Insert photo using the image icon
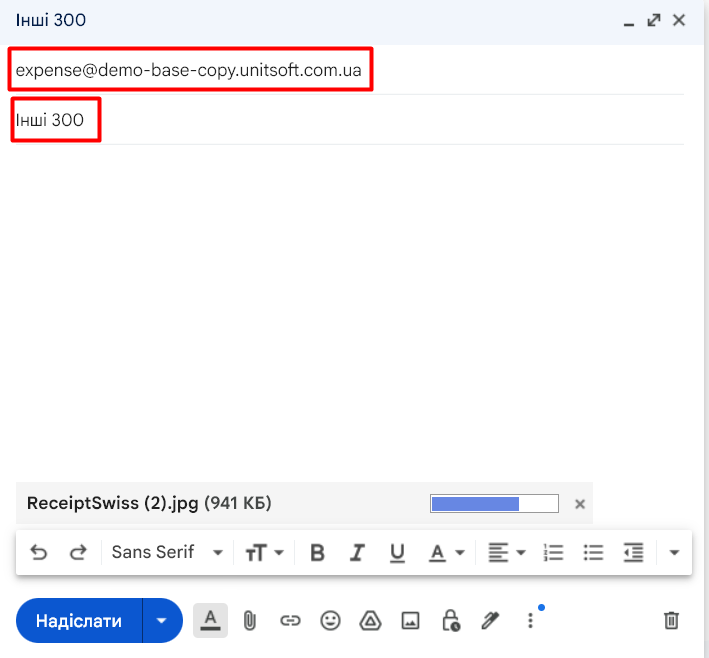Viewport: 709px width, 658px height. pos(410,621)
